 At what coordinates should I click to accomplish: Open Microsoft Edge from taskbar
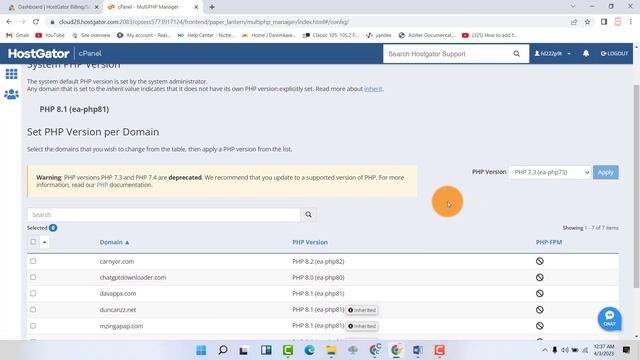tap(309, 350)
